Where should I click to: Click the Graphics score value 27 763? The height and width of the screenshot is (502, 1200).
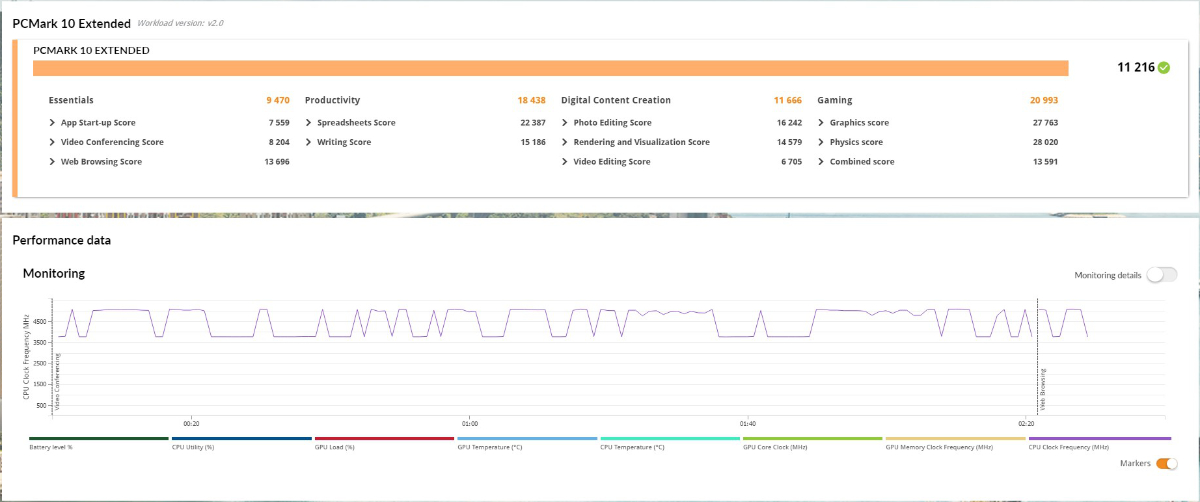(1044, 123)
